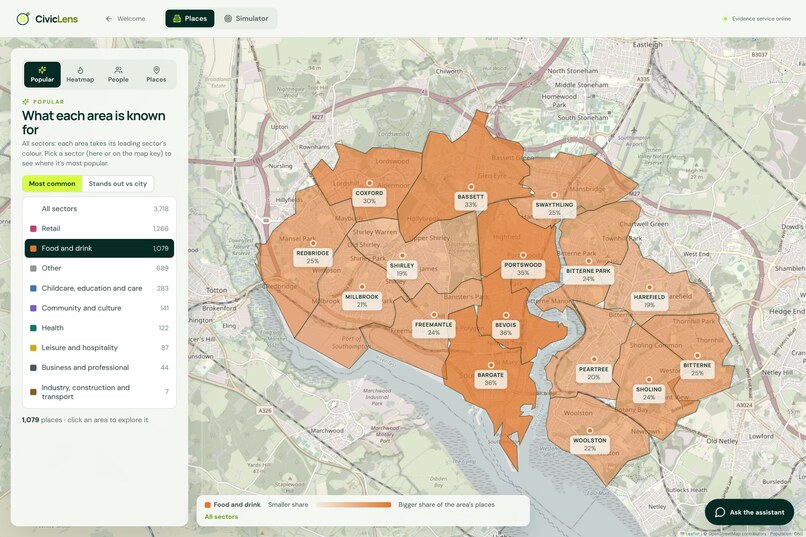Click the legend's orange gradient bar

click(354, 505)
